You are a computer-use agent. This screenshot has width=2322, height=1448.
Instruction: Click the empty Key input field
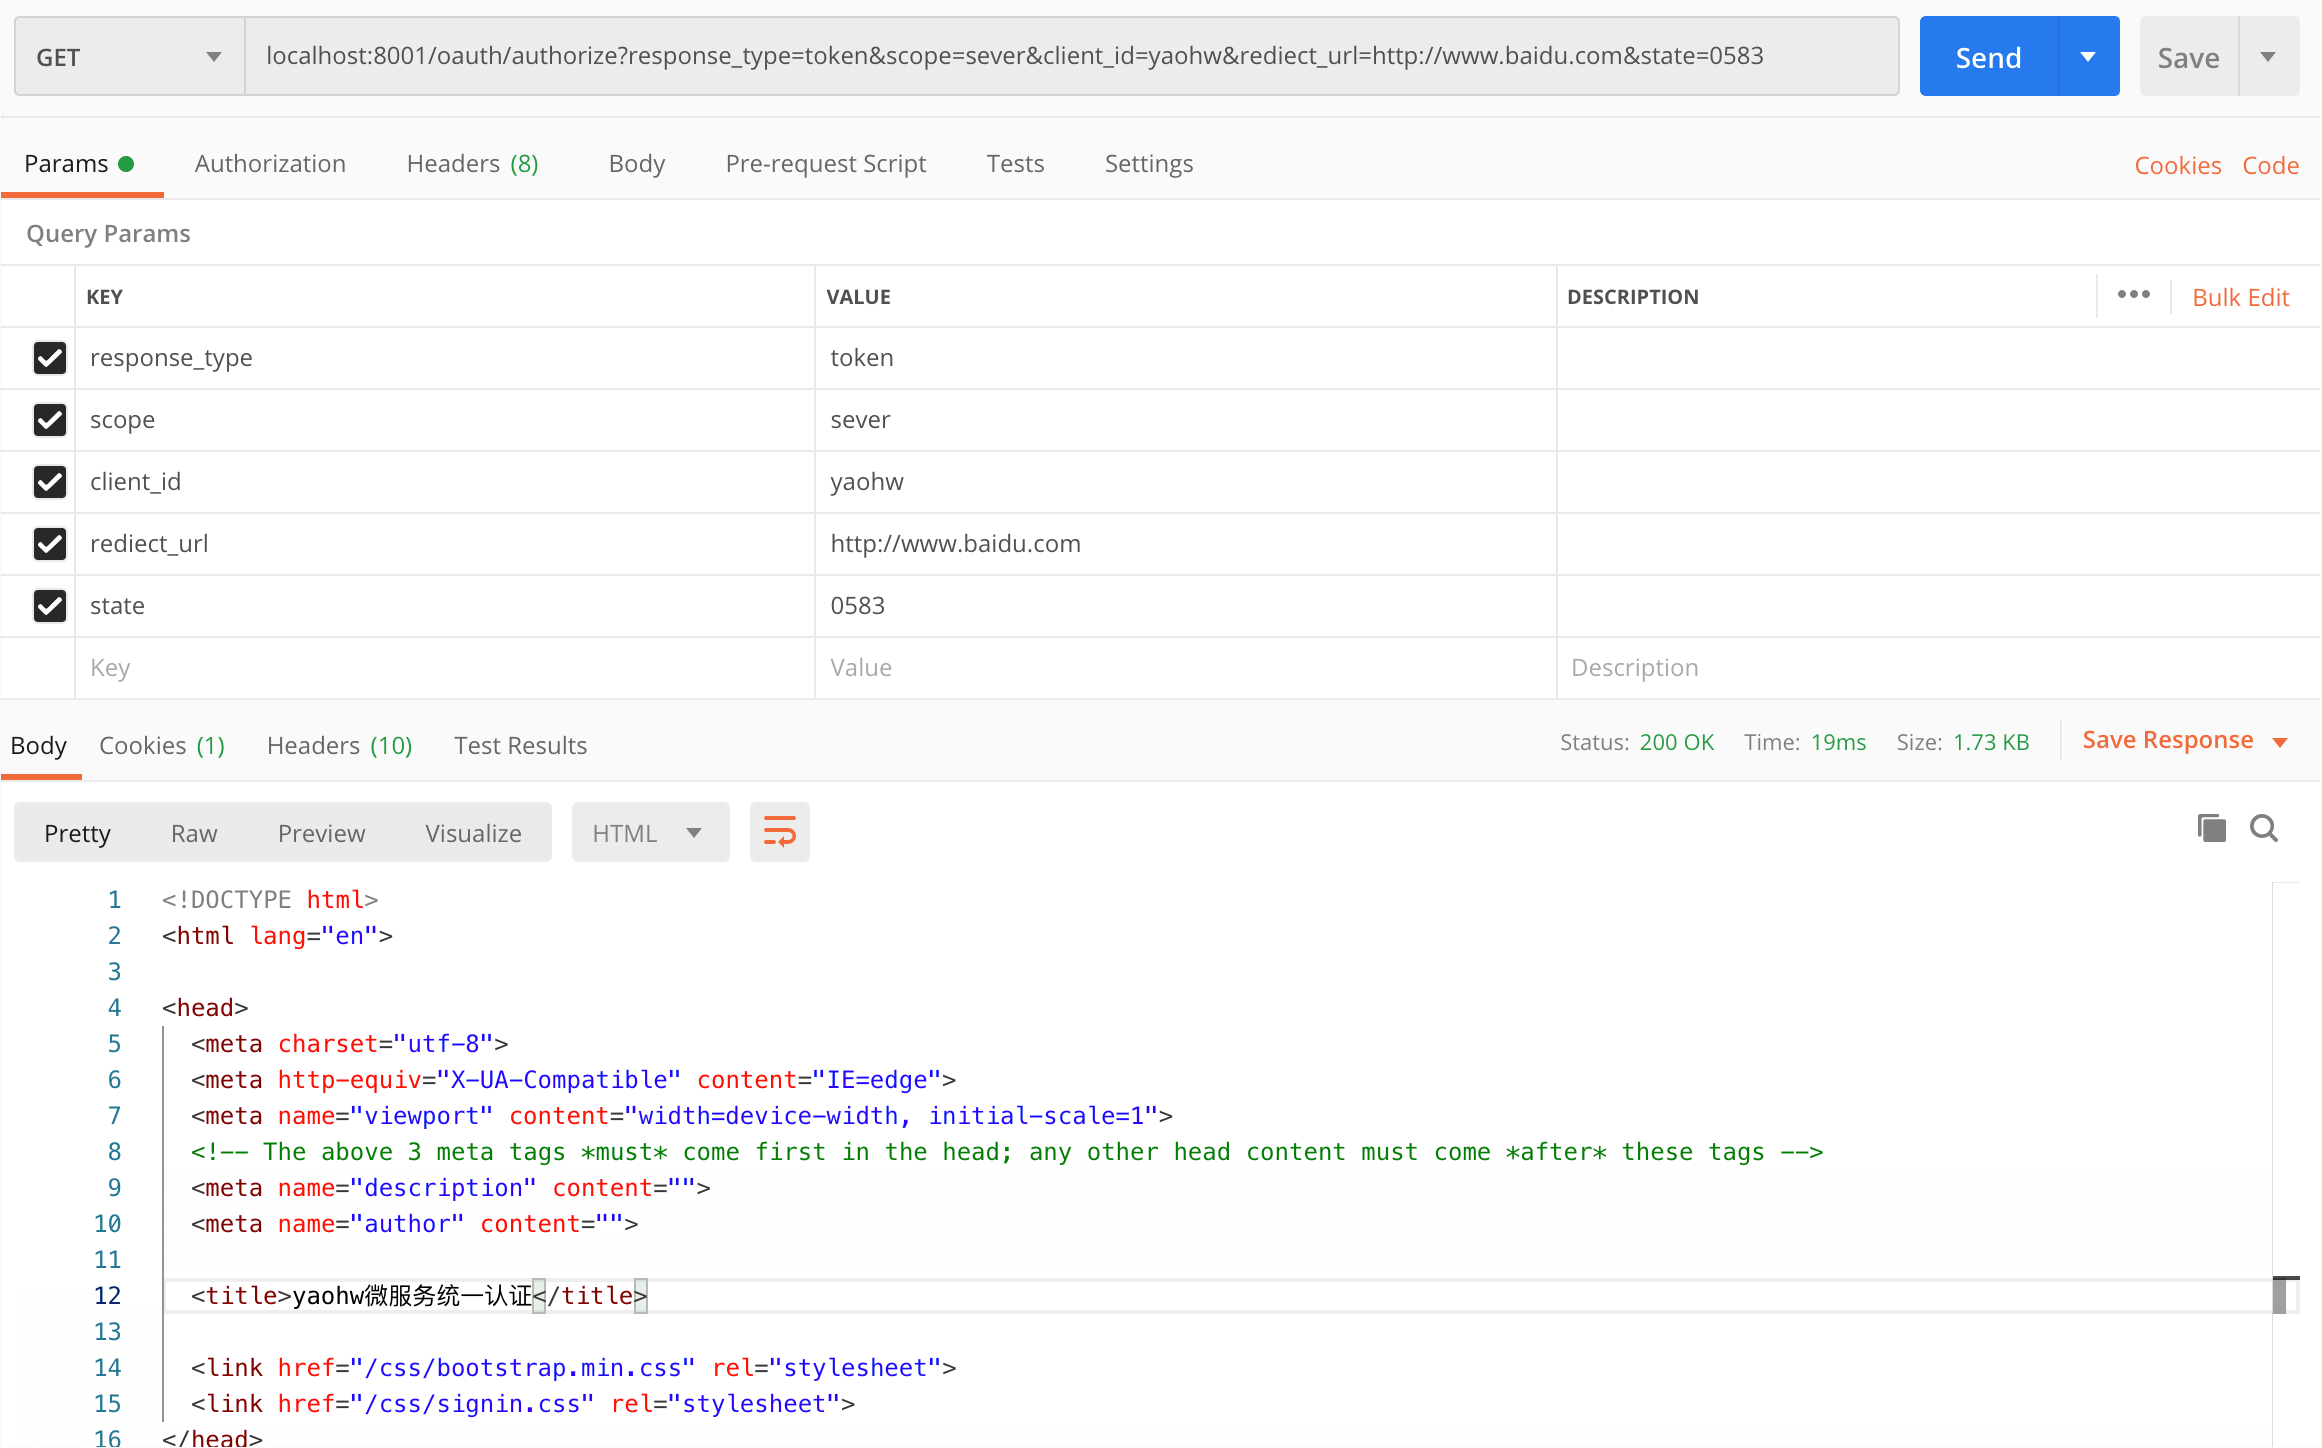pos(444,668)
